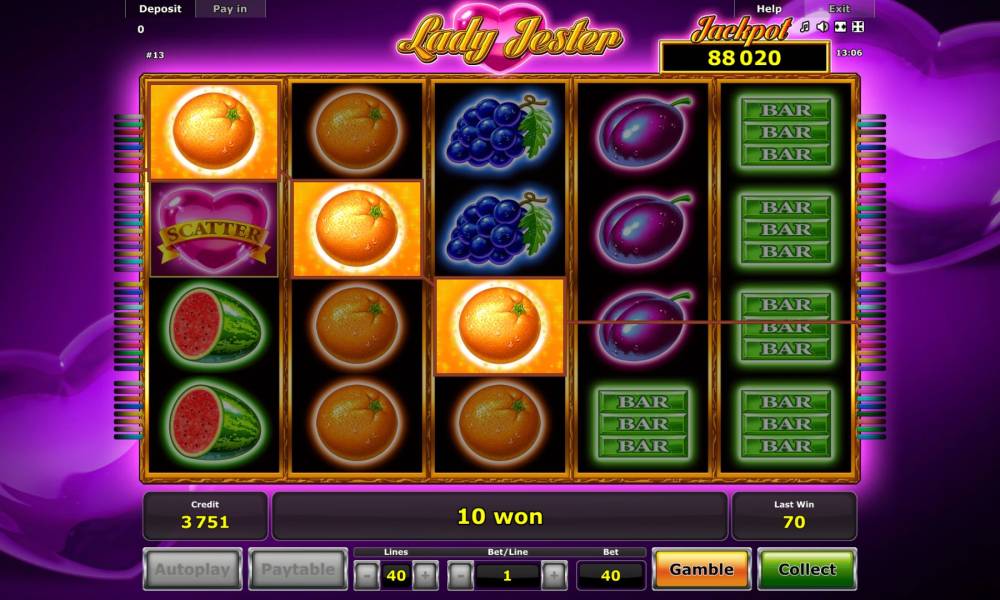The width and height of the screenshot is (1000, 600).
Task: Open the Paytable
Action: tap(298, 569)
